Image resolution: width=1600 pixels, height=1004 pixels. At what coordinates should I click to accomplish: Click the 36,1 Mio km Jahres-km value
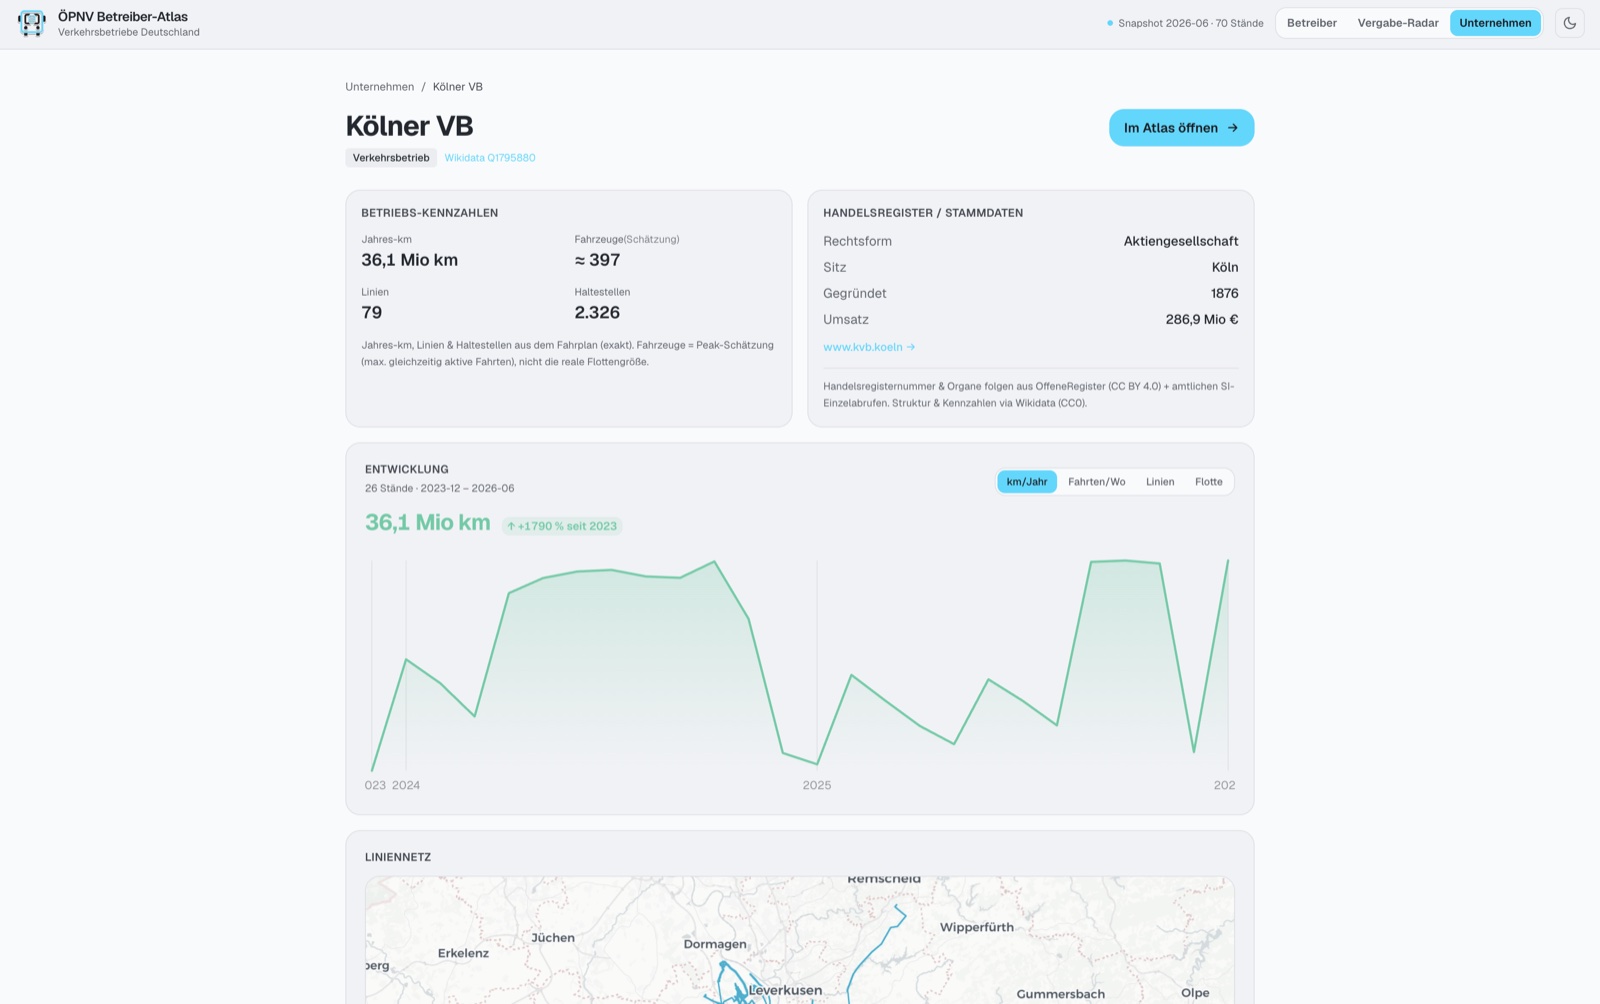point(410,260)
